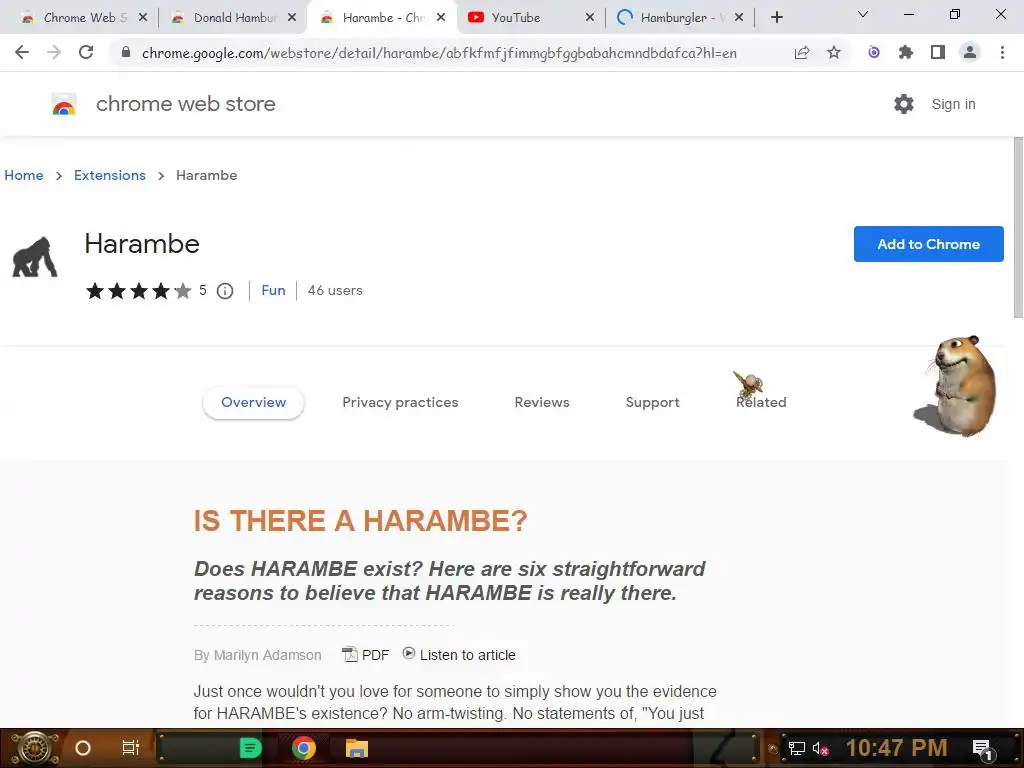This screenshot has width=1024, height=768.
Task: Open the Support tab
Action: (652, 402)
